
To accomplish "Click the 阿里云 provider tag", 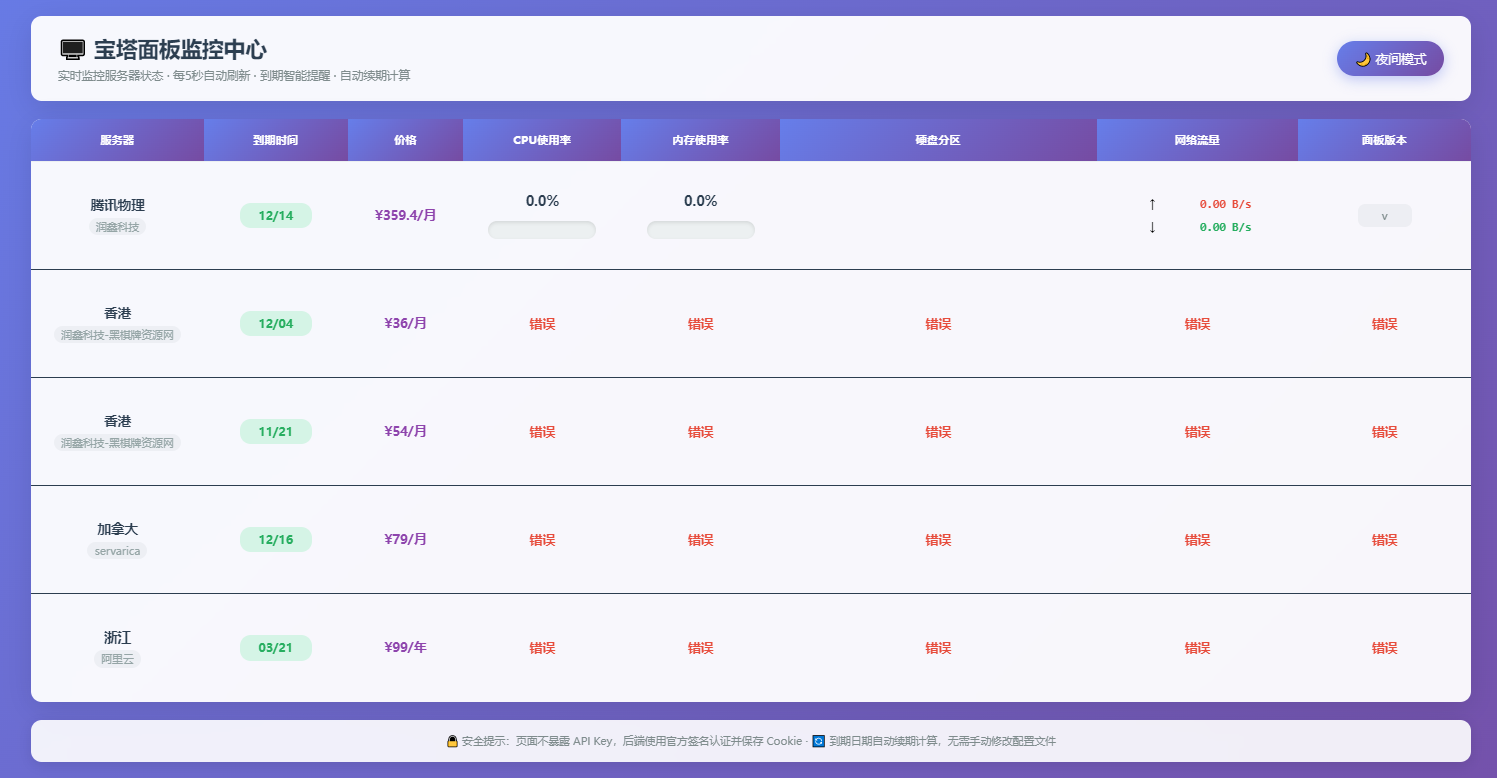I will 117,659.
